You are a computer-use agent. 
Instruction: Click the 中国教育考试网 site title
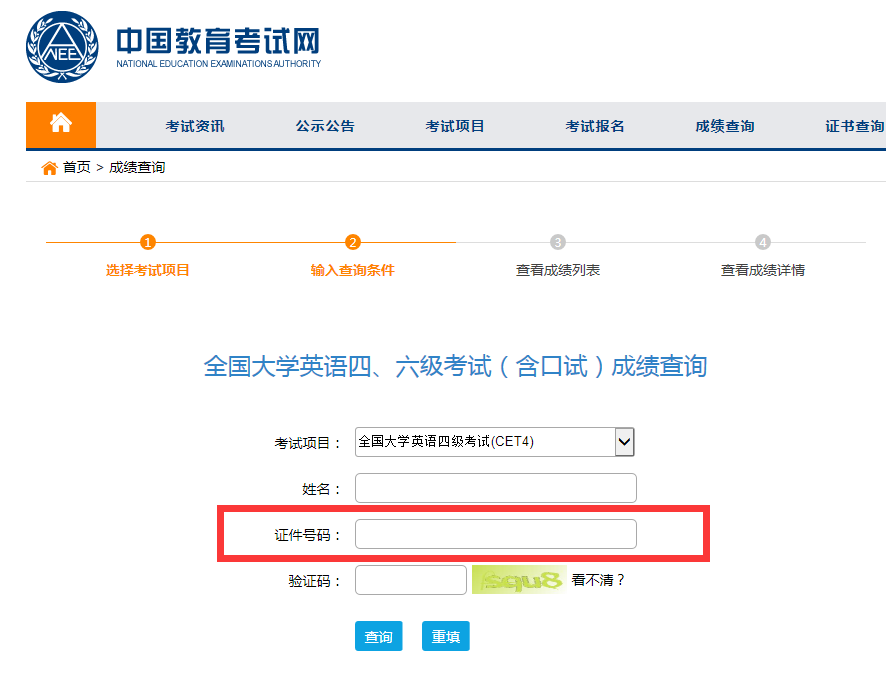point(218,41)
